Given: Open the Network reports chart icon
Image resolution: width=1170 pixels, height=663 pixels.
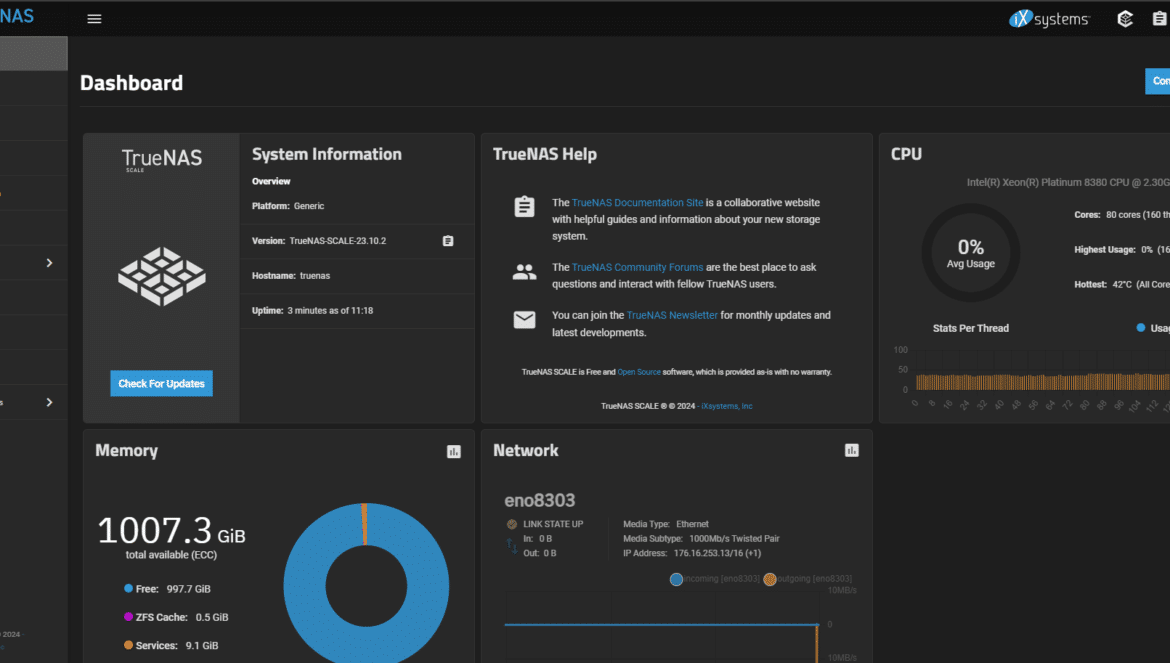Looking at the screenshot, I should tap(851, 450).
